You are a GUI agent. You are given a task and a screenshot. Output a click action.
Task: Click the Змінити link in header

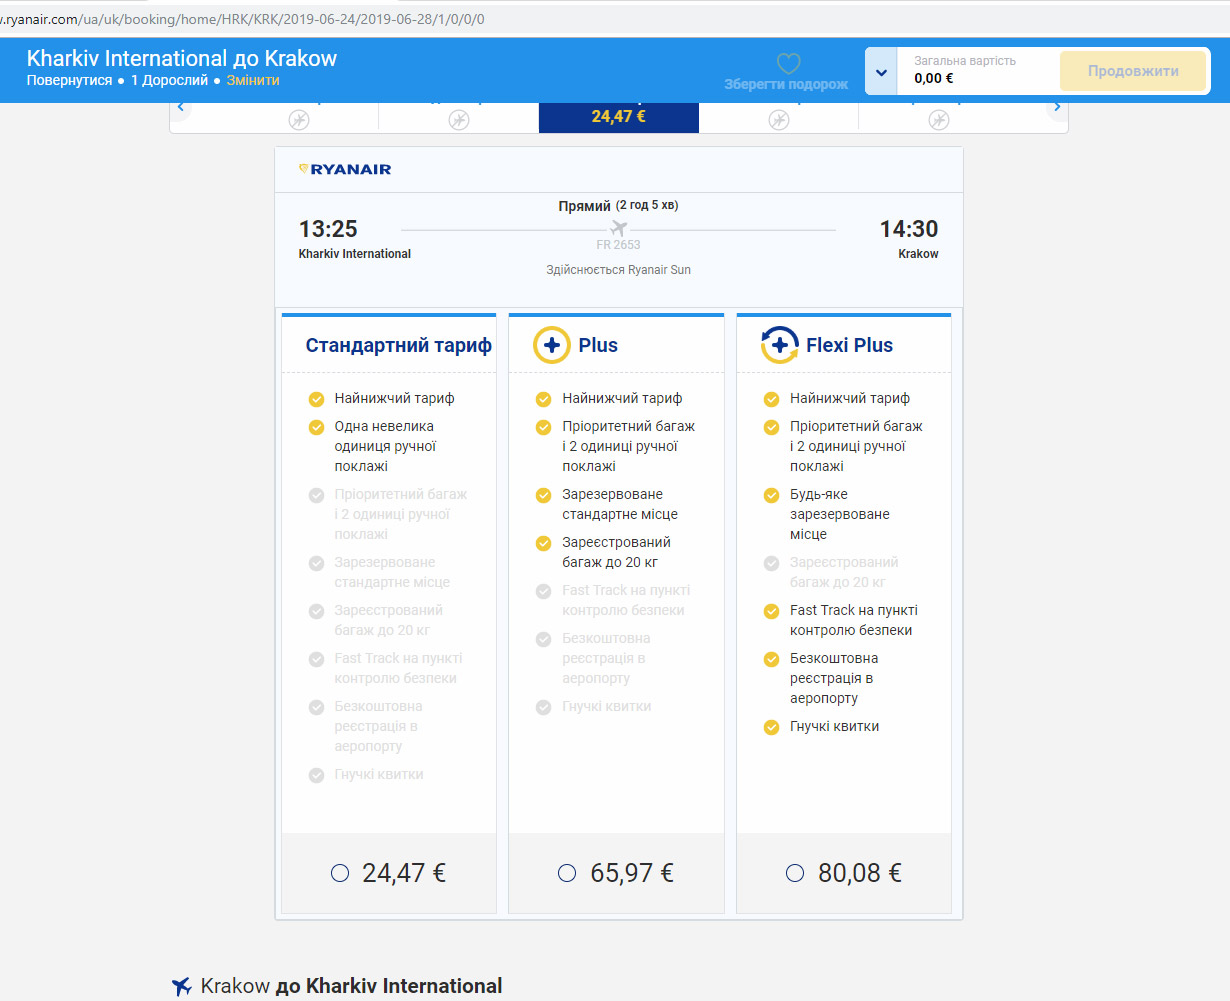point(253,80)
